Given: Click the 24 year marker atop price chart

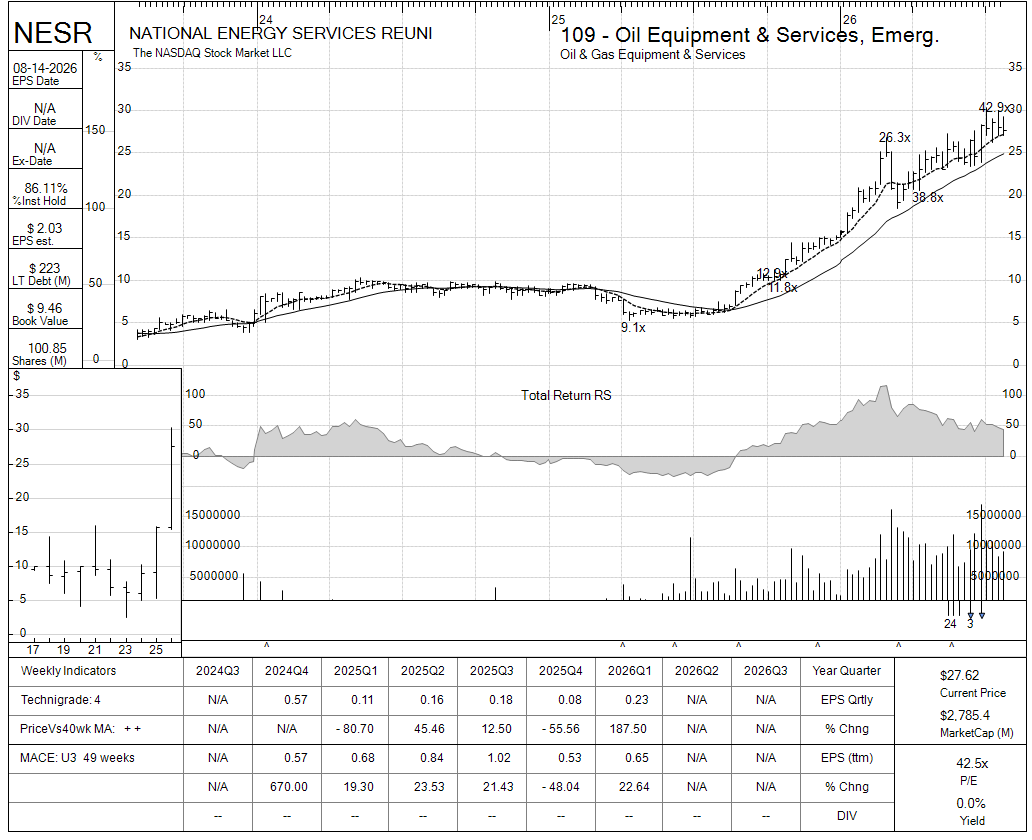Looking at the screenshot, I should tap(265, 20).
